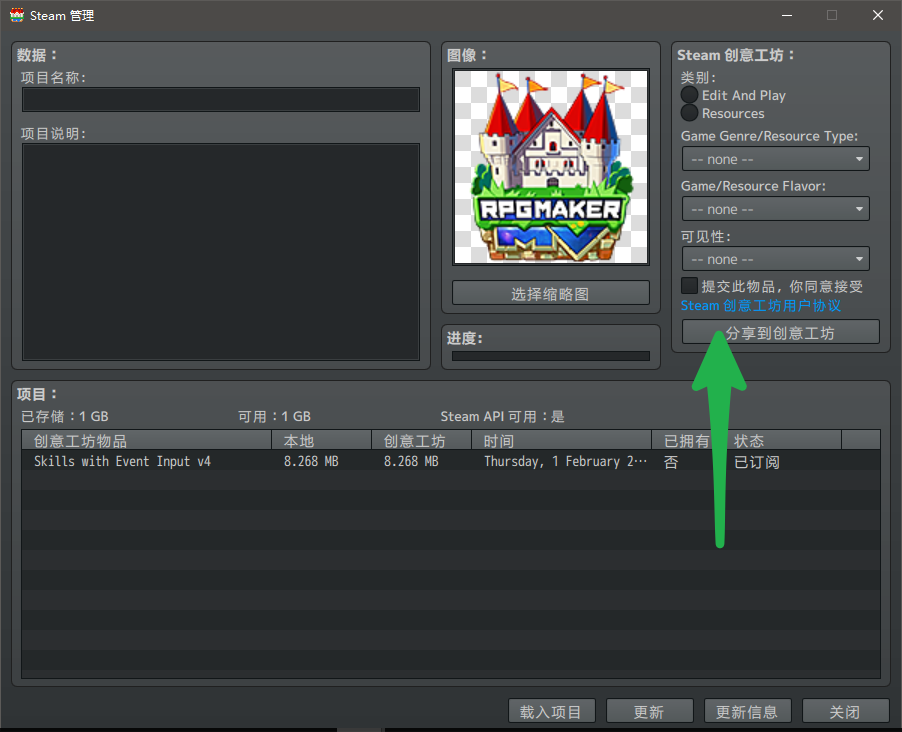Click the first 8.268 MB cell under 本地
902x732 pixels.
click(311, 462)
